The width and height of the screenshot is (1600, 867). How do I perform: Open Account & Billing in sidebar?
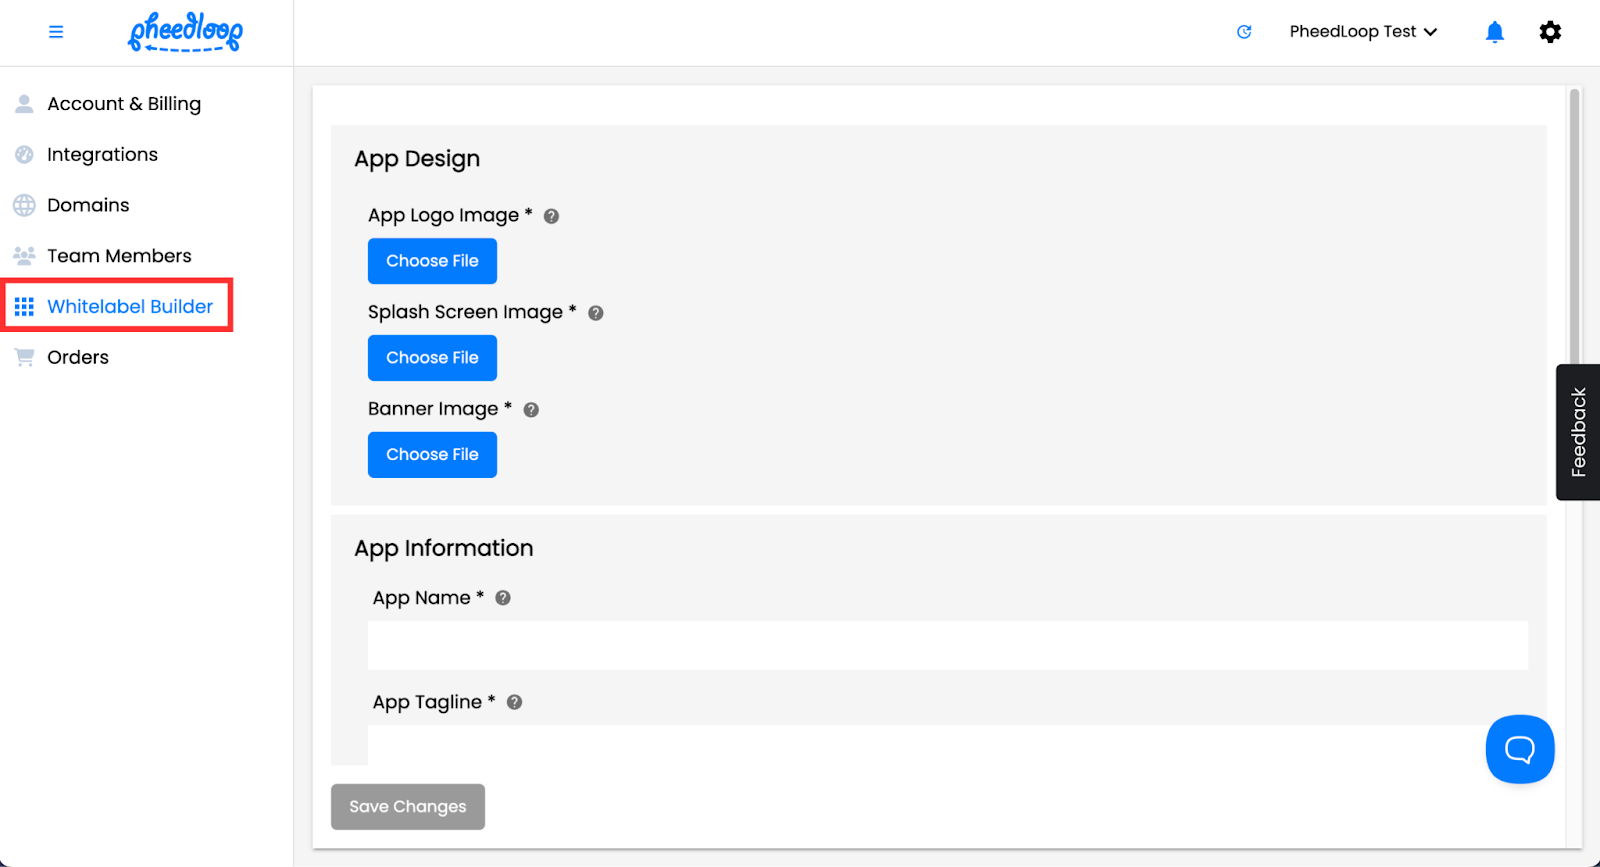[x=123, y=104]
